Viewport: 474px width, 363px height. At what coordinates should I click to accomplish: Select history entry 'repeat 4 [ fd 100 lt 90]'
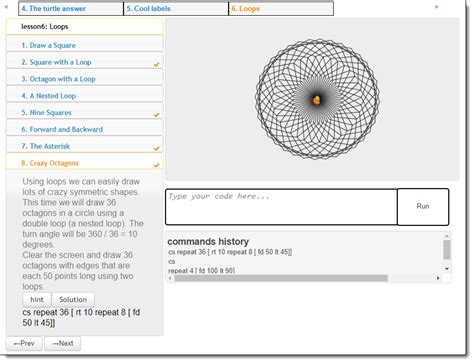point(201,270)
